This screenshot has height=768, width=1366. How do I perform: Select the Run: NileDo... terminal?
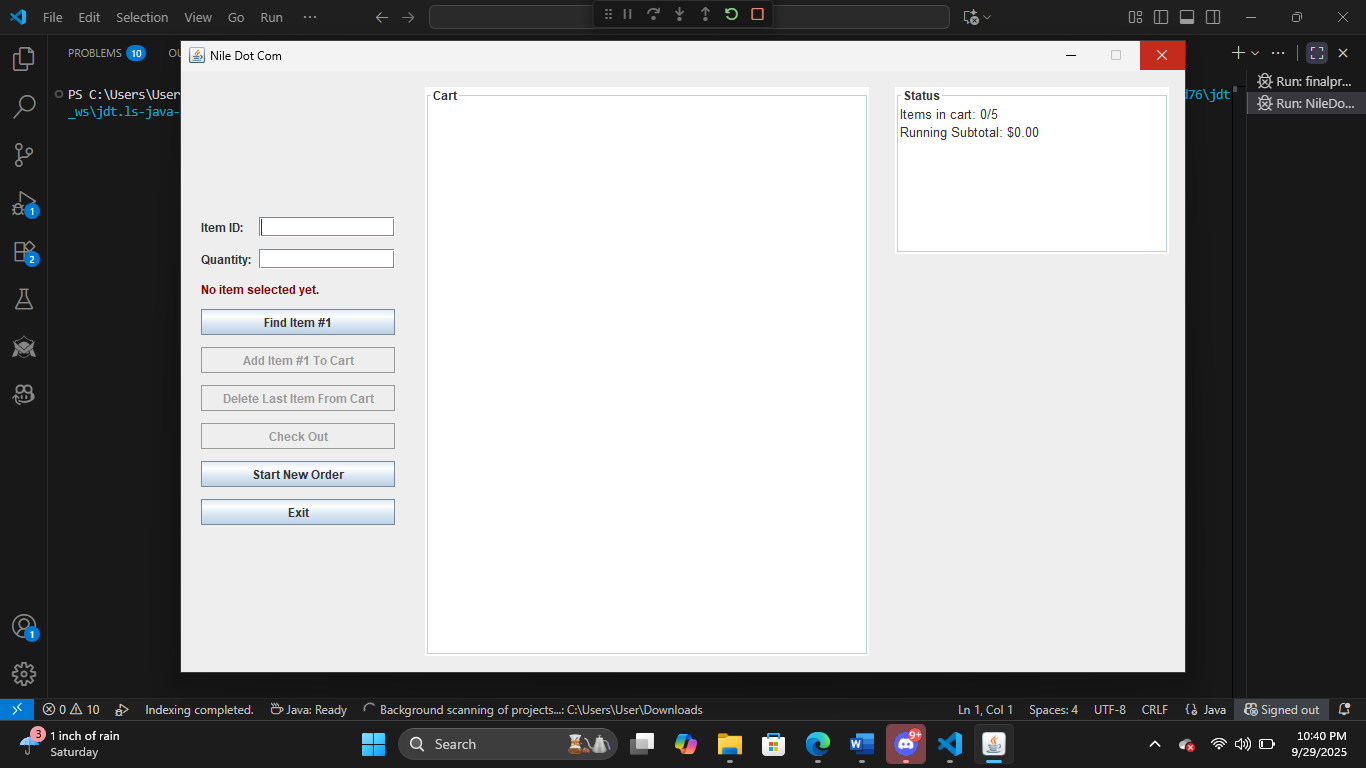coord(1305,103)
